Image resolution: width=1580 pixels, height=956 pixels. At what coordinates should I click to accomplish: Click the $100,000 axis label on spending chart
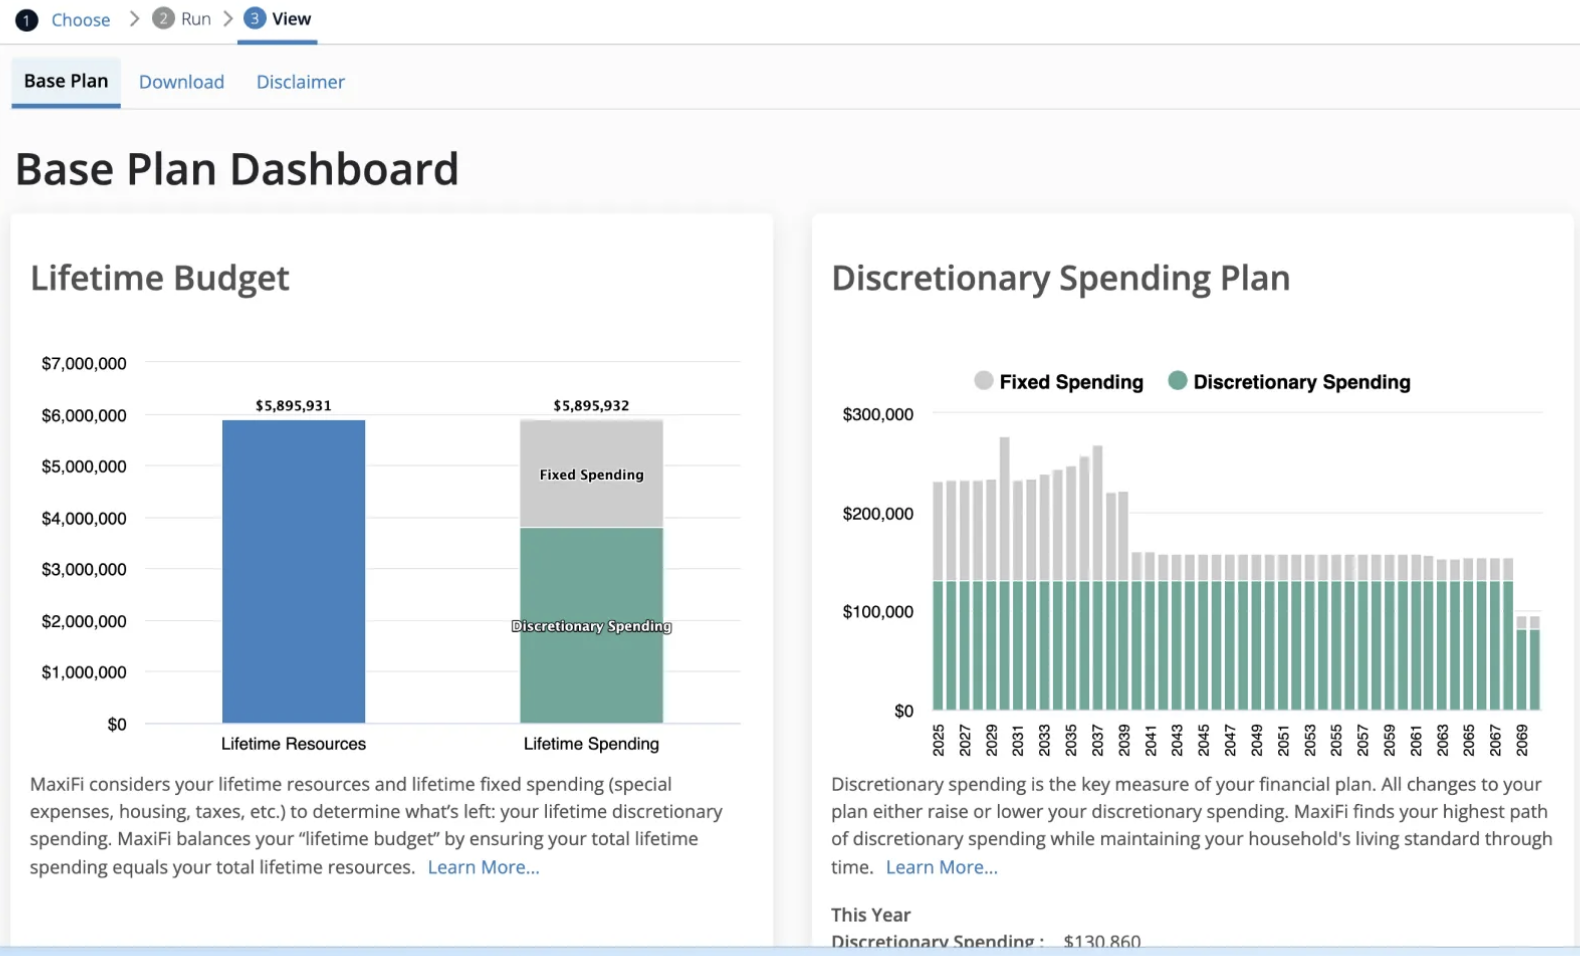tap(878, 612)
